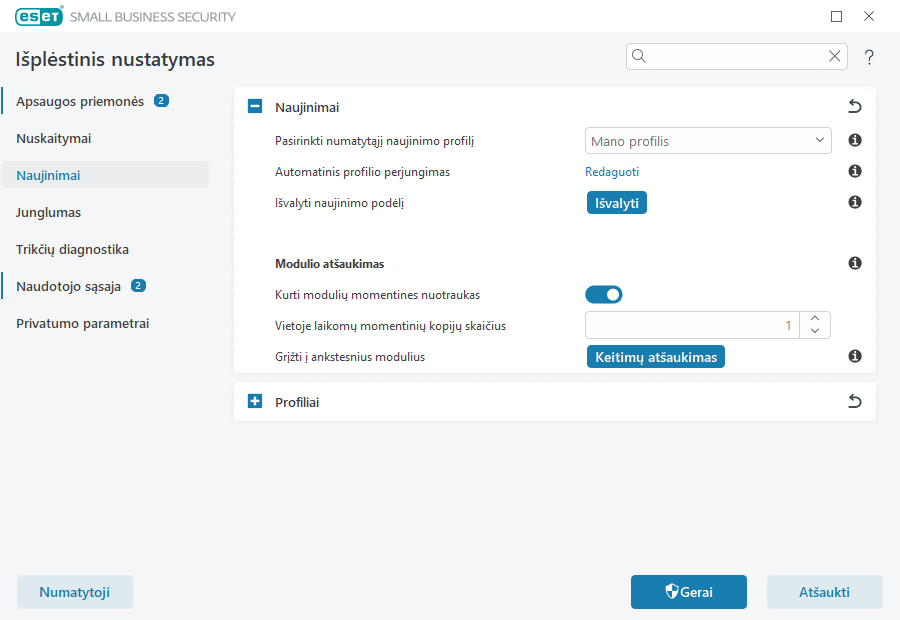This screenshot has width=900, height=620.
Task: Show info for Išvalyti naujinimo podėlį
Action: click(x=855, y=203)
